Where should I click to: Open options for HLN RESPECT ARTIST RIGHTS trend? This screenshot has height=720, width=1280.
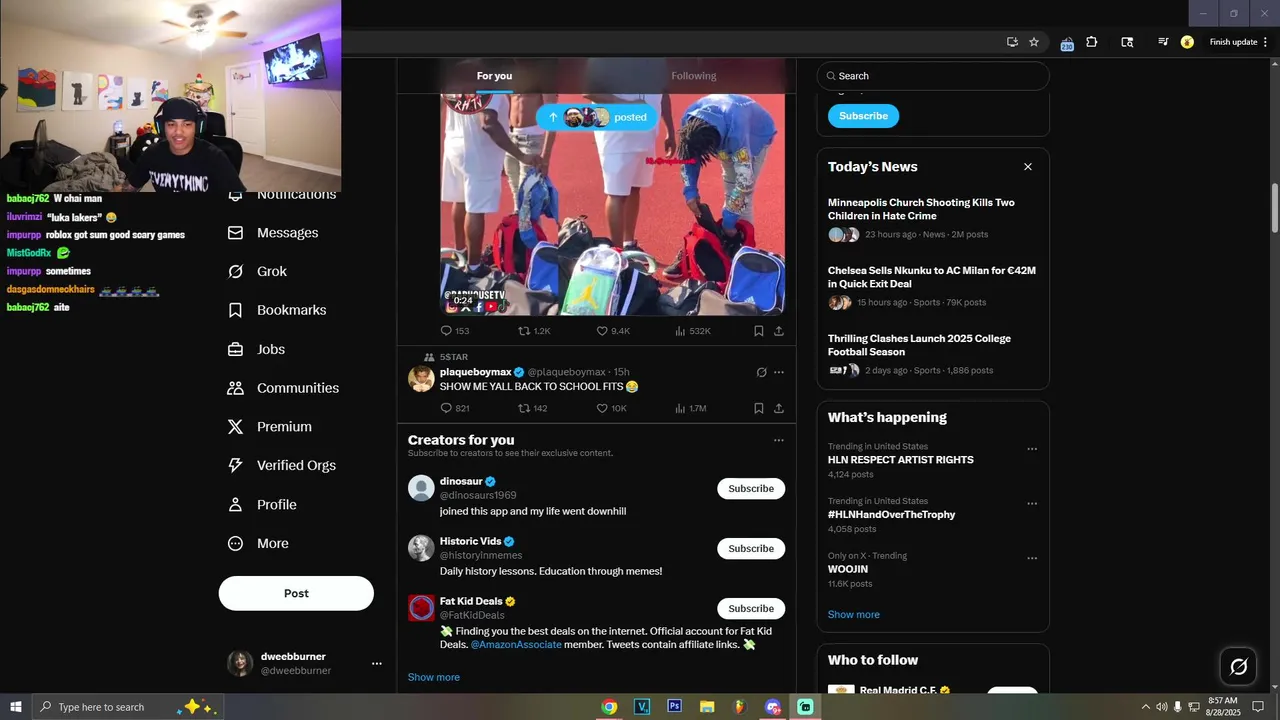click(1032, 449)
